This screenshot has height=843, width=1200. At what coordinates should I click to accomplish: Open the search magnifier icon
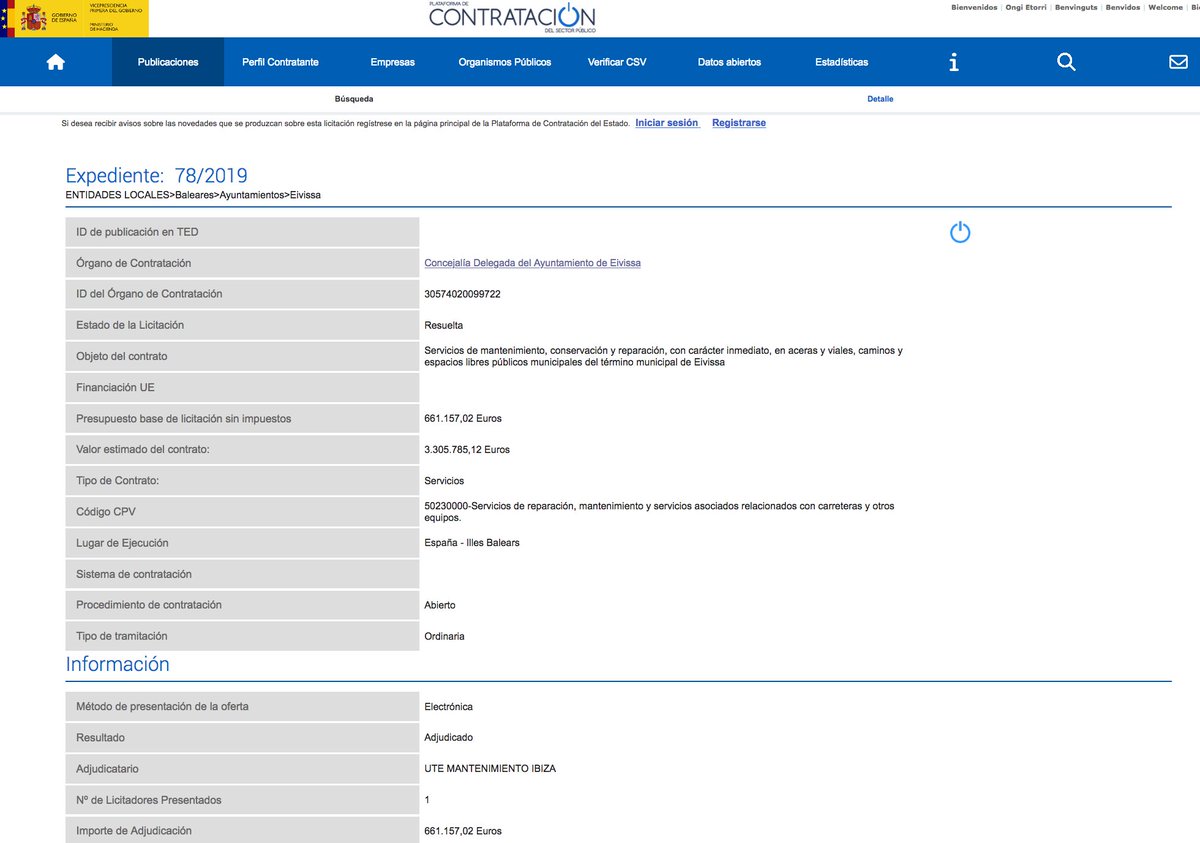click(1066, 62)
